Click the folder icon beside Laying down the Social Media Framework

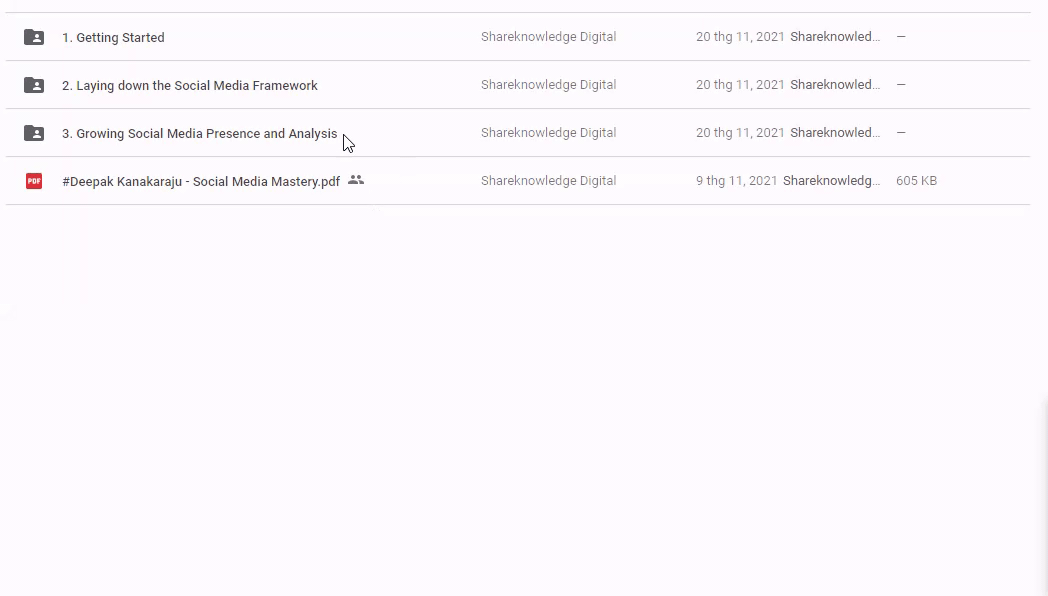(34, 85)
